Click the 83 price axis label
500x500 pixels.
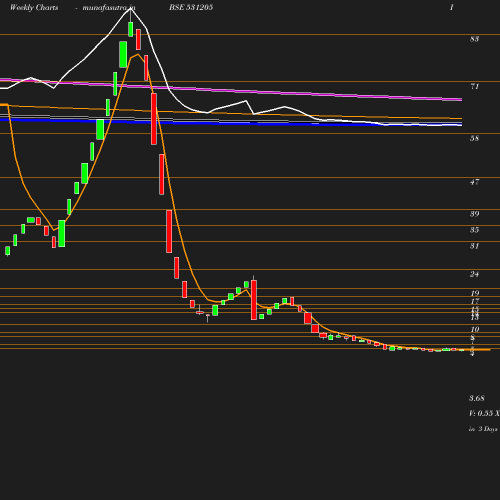pyautogui.click(x=474, y=39)
